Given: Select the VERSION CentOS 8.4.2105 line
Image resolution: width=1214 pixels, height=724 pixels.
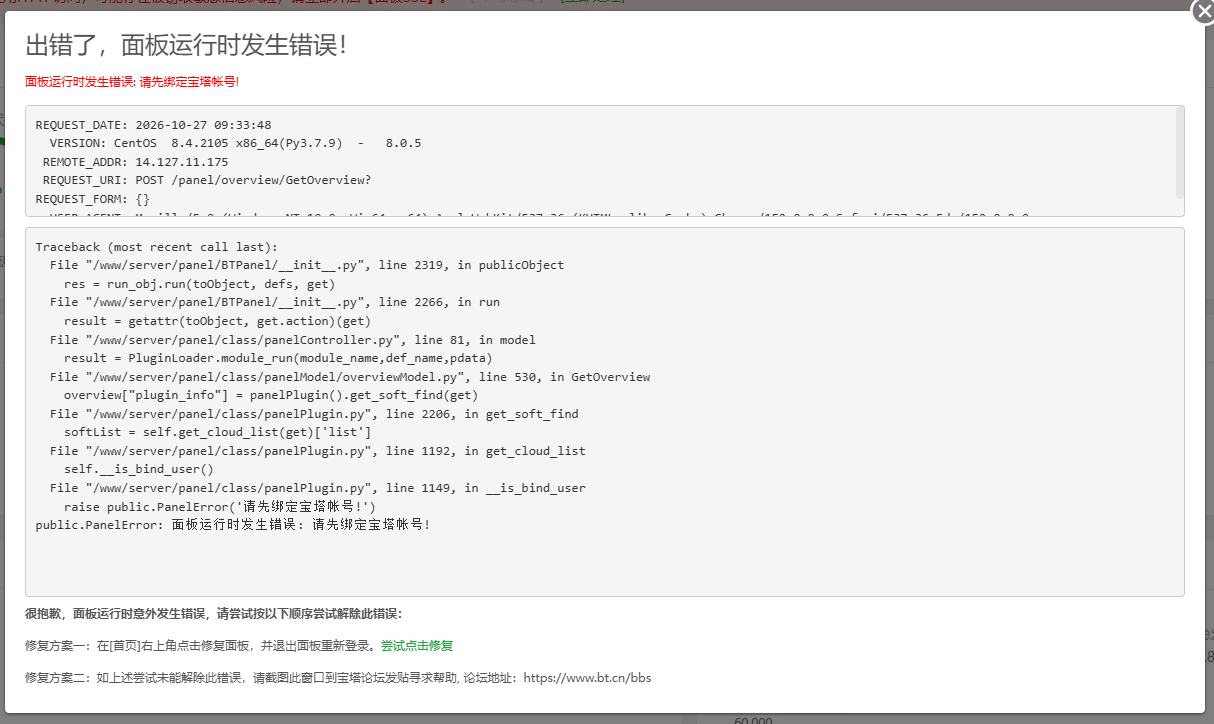Looking at the screenshot, I should [235, 143].
